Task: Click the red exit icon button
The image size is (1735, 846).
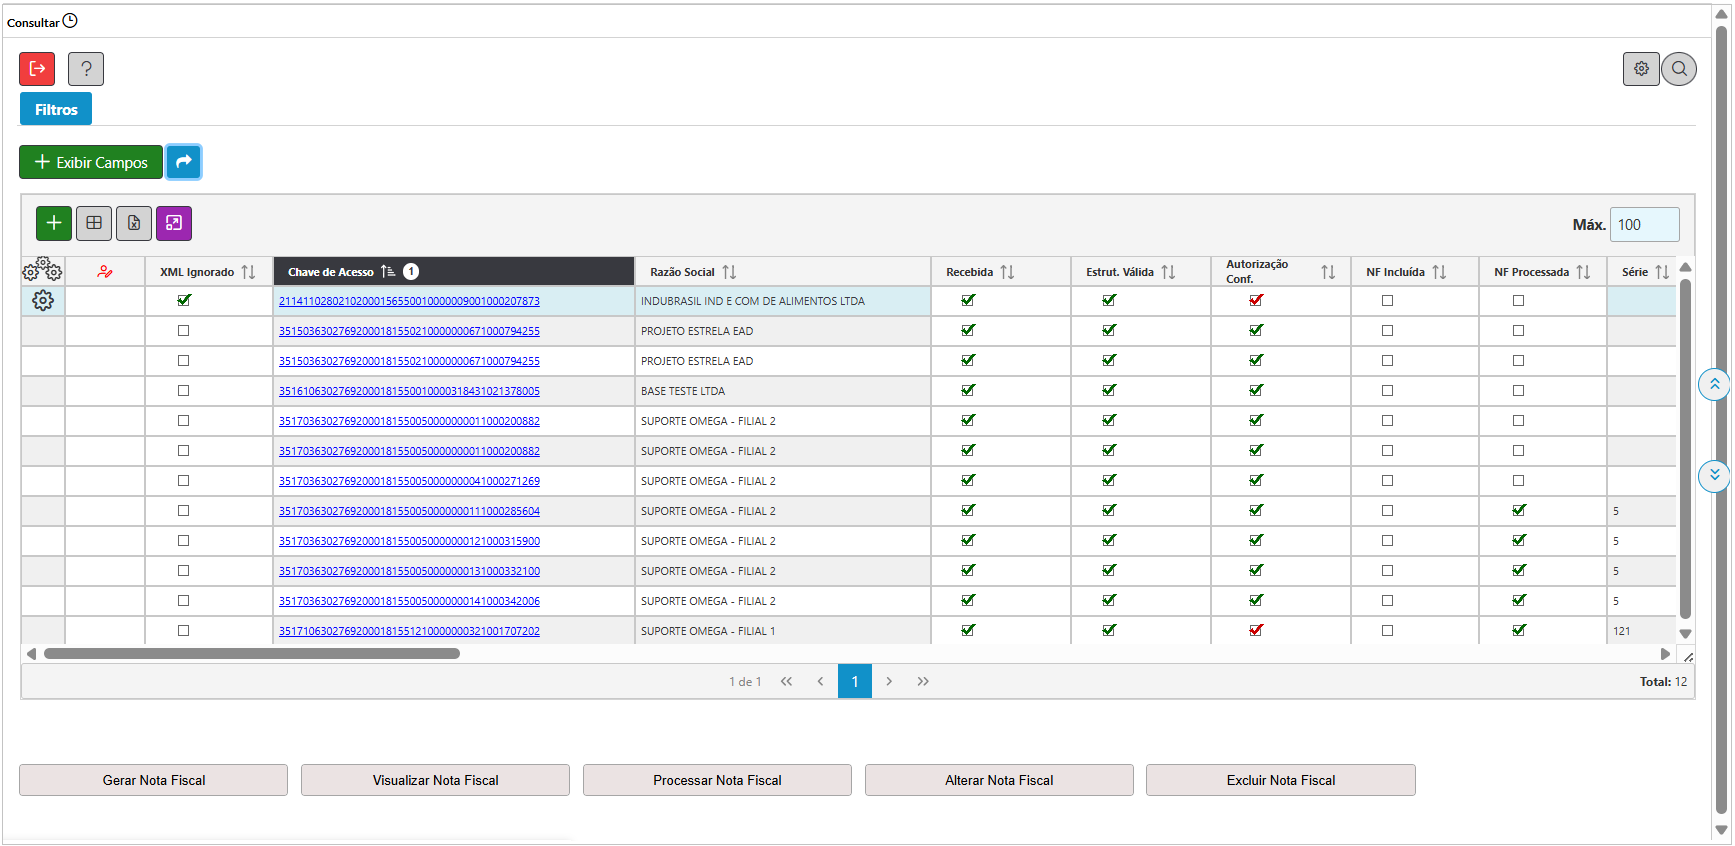Action: [37, 69]
